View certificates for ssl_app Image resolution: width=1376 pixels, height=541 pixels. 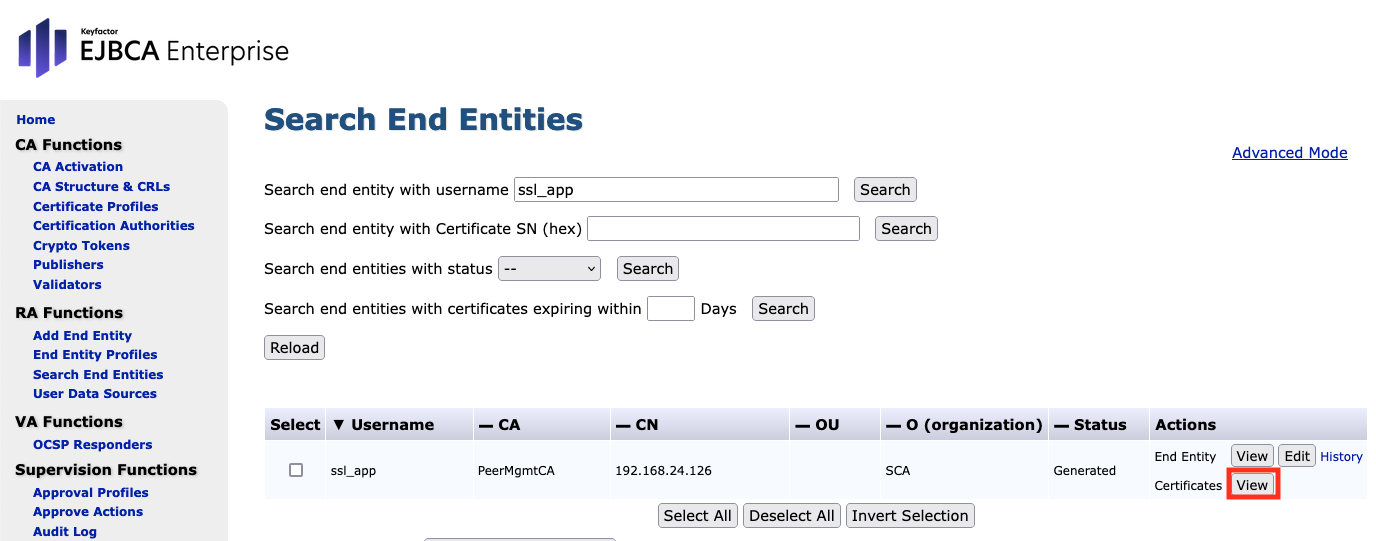1252,485
